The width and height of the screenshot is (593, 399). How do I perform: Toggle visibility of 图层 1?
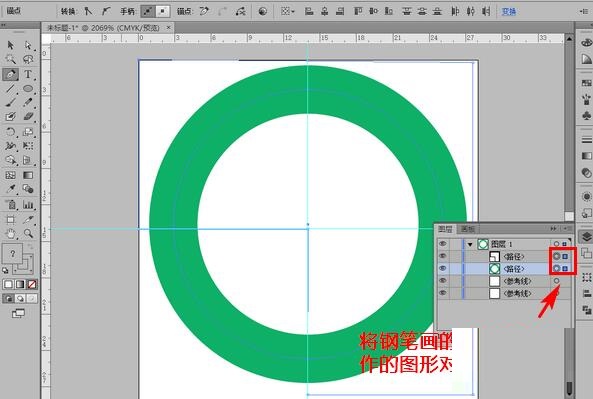pyautogui.click(x=442, y=244)
